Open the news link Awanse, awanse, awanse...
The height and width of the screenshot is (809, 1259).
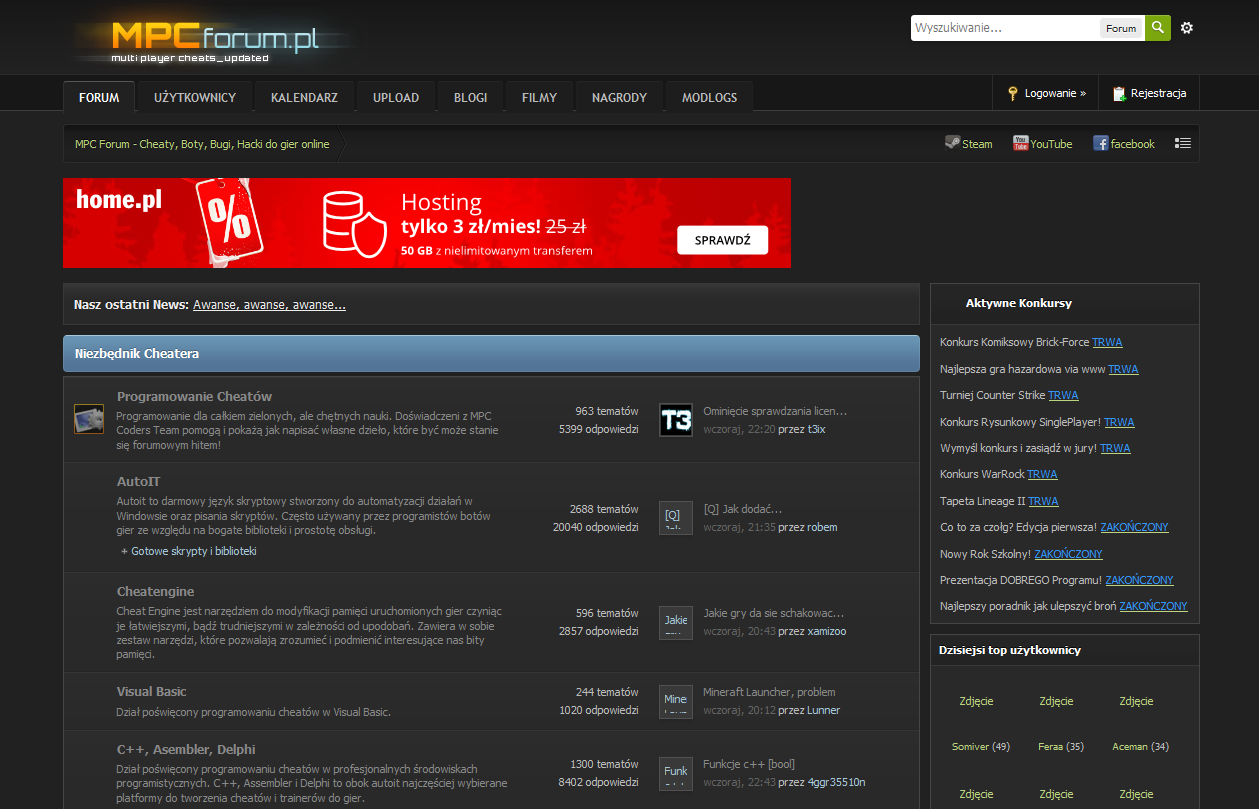[x=269, y=305]
